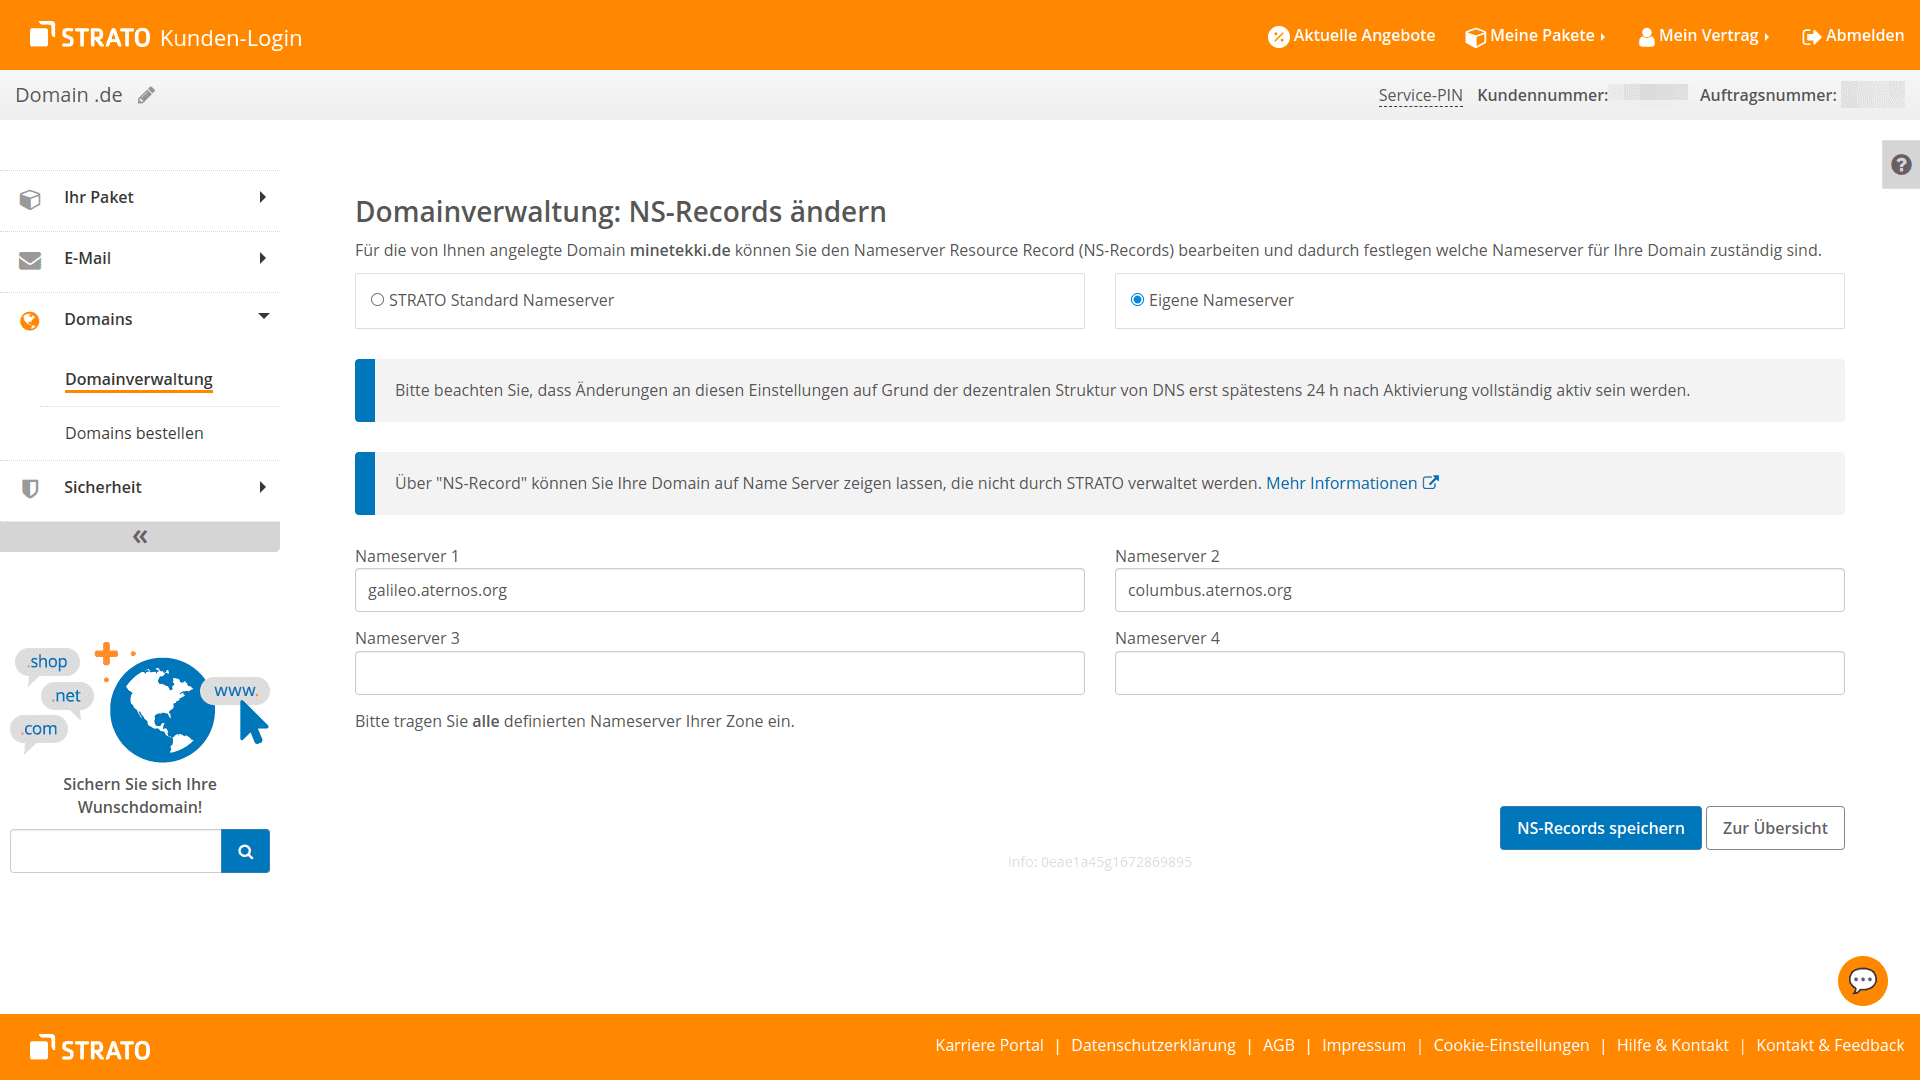The image size is (1920, 1080).
Task: Expand the Ihr Paket menu arrow
Action: 262,197
